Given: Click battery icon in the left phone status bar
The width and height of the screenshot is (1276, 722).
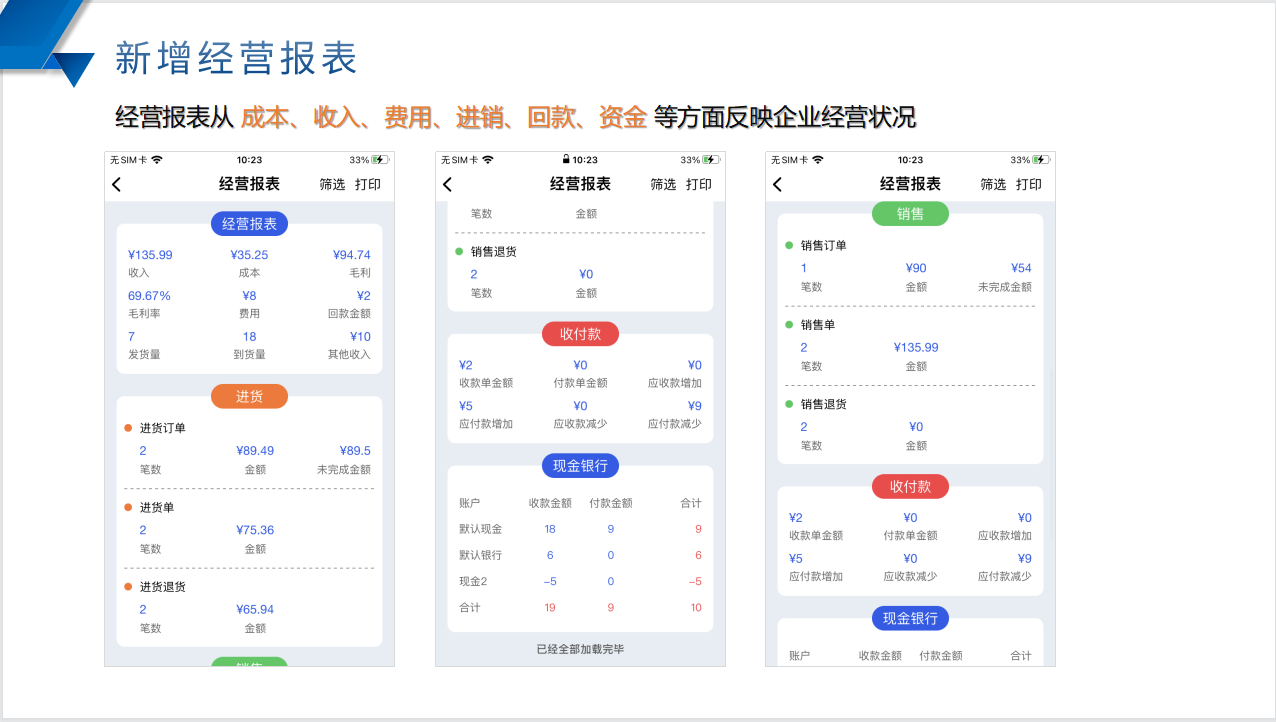Looking at the screenshot, I should point(380,160).
